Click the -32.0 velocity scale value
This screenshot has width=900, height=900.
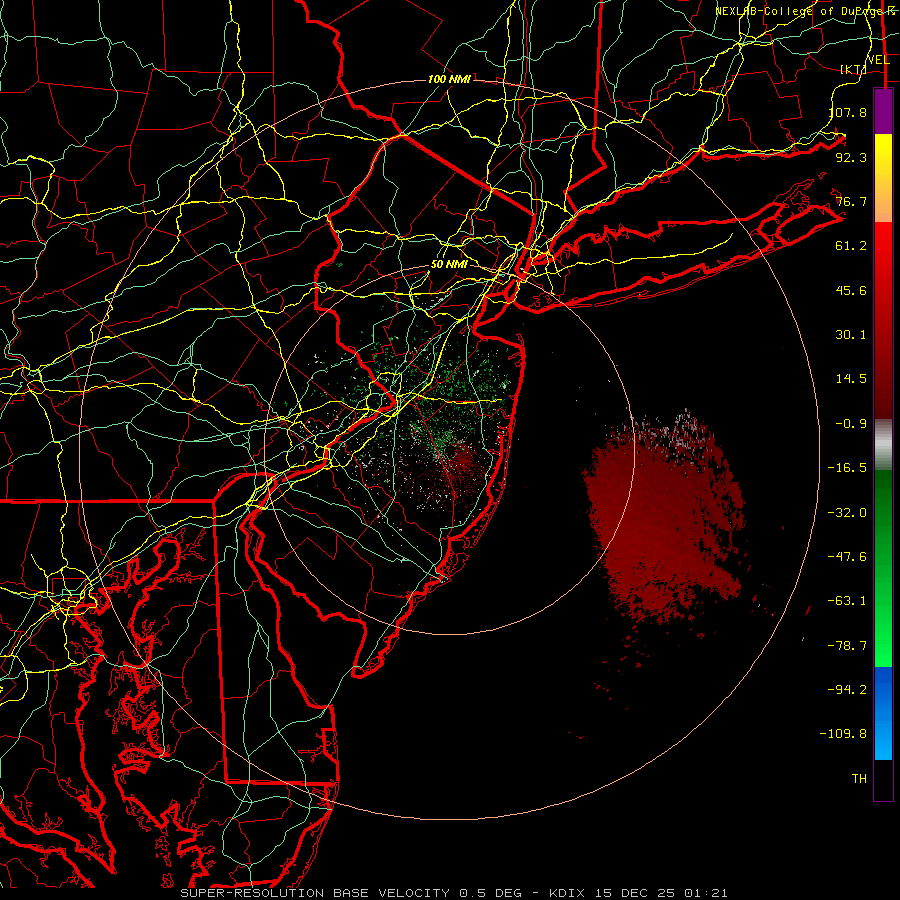click(847, 513)
